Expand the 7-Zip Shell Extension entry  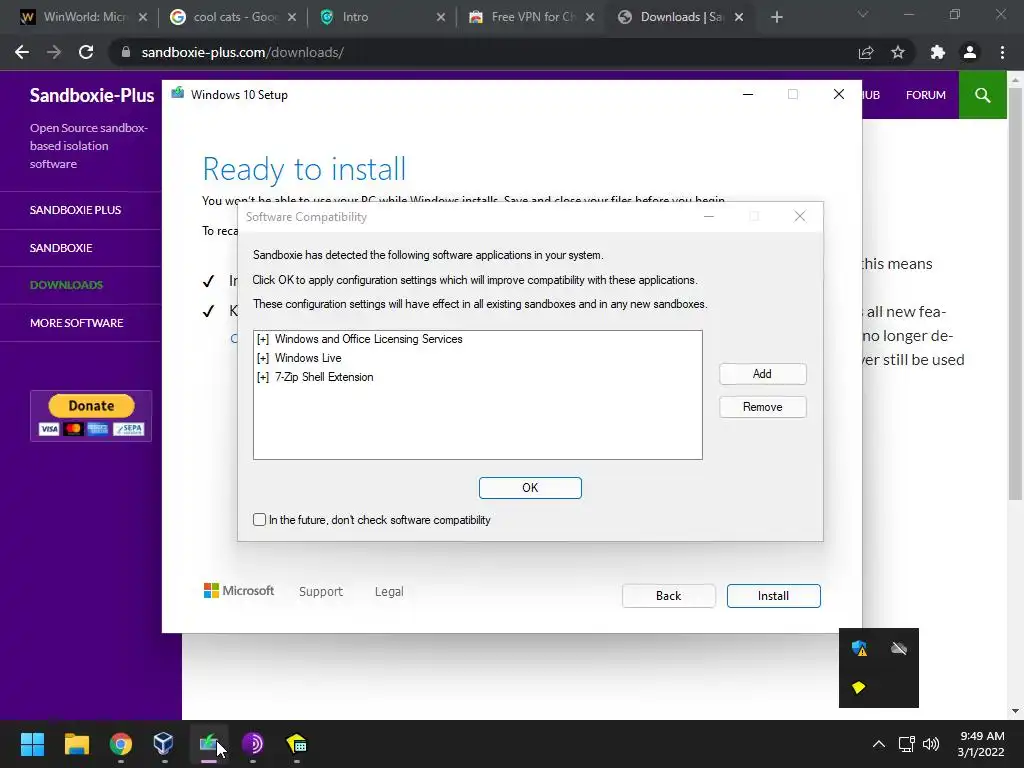click(263, 377)
